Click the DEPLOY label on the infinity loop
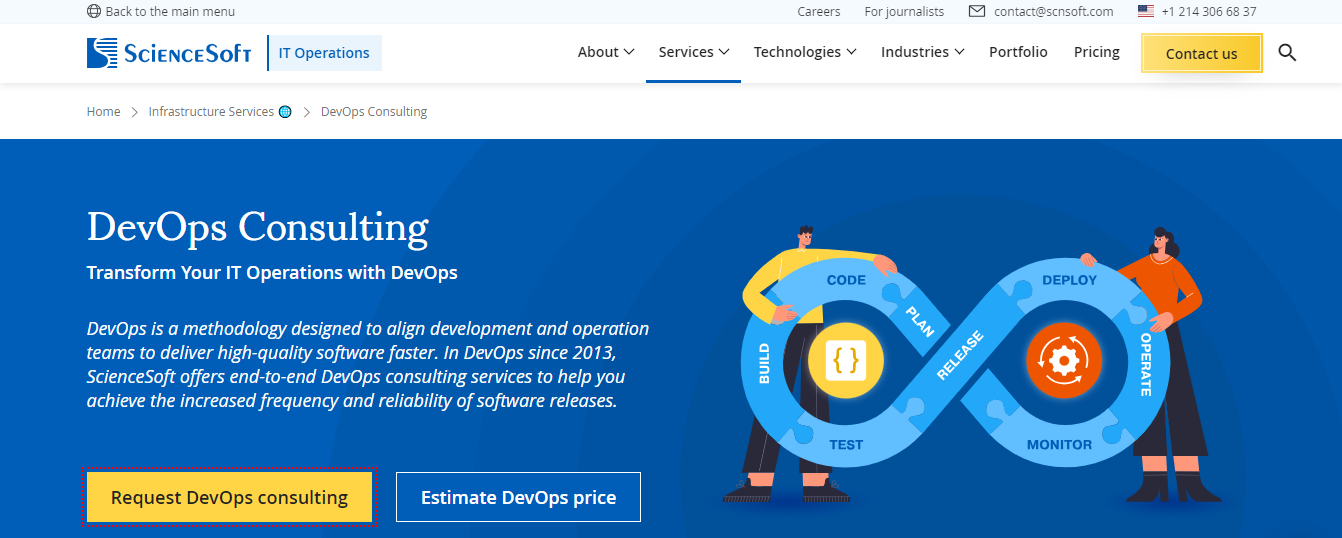Viewport: 1342px width, 538px height. (1069, 280)
